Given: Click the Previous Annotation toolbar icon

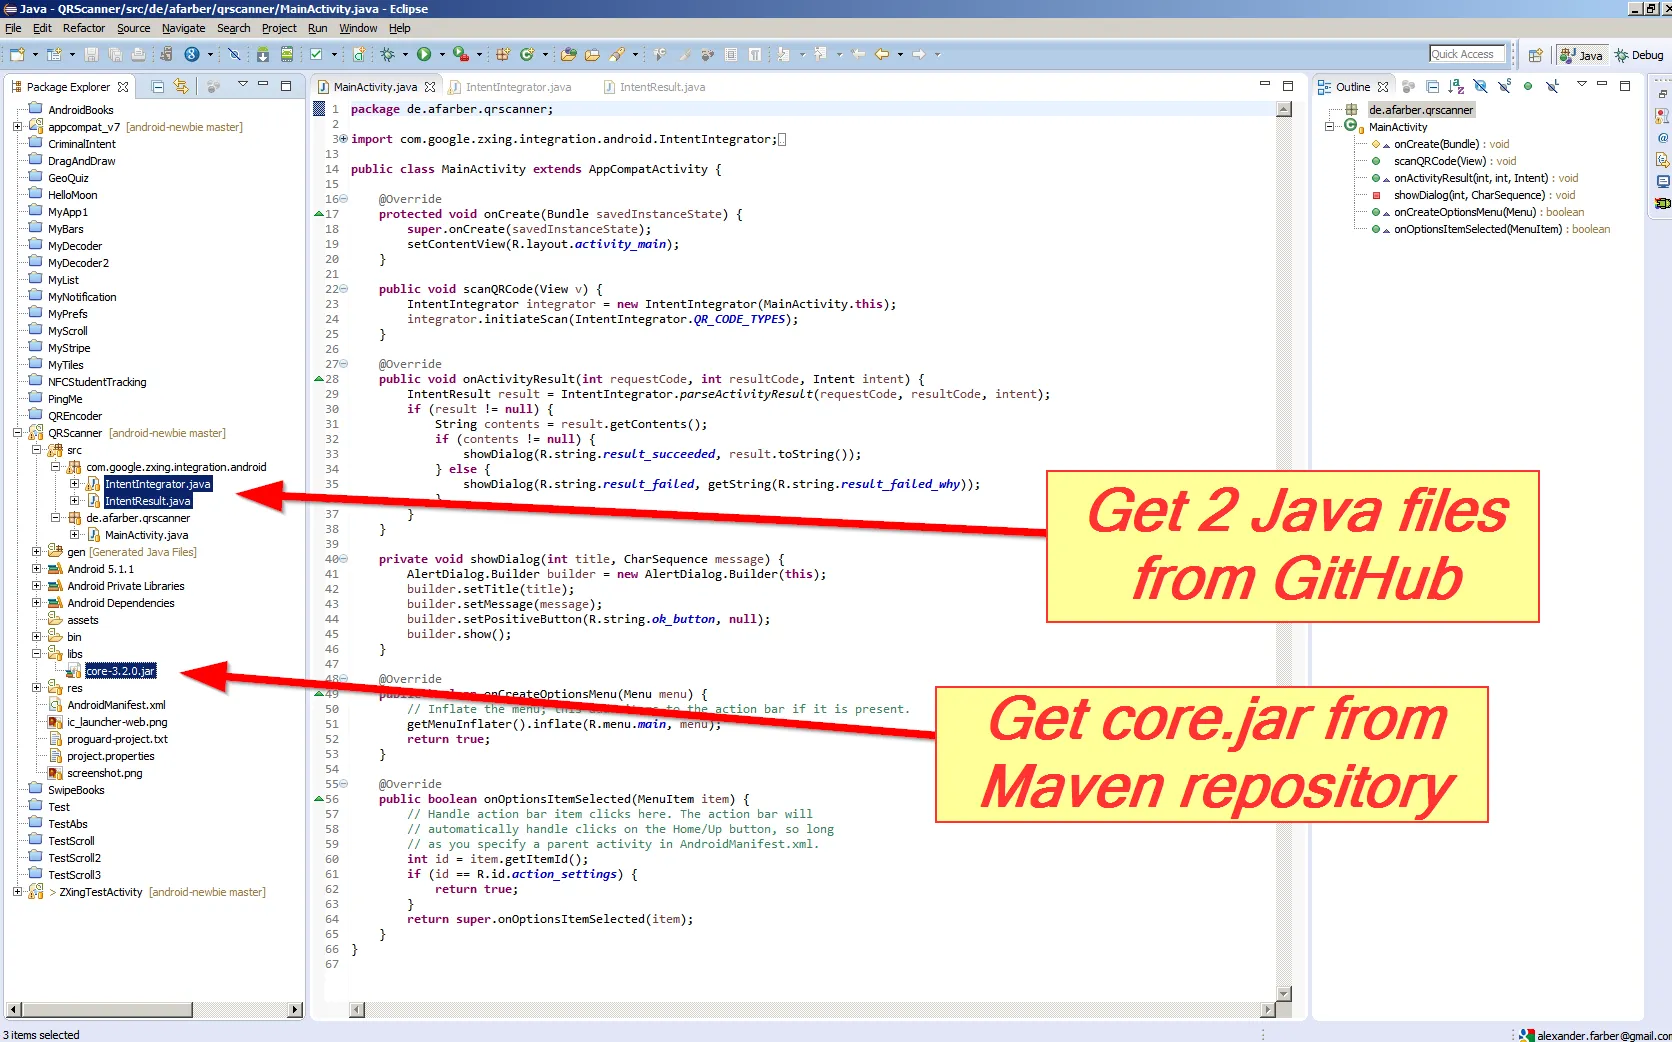Looking at the screenshot, I should tap(820, 54).
